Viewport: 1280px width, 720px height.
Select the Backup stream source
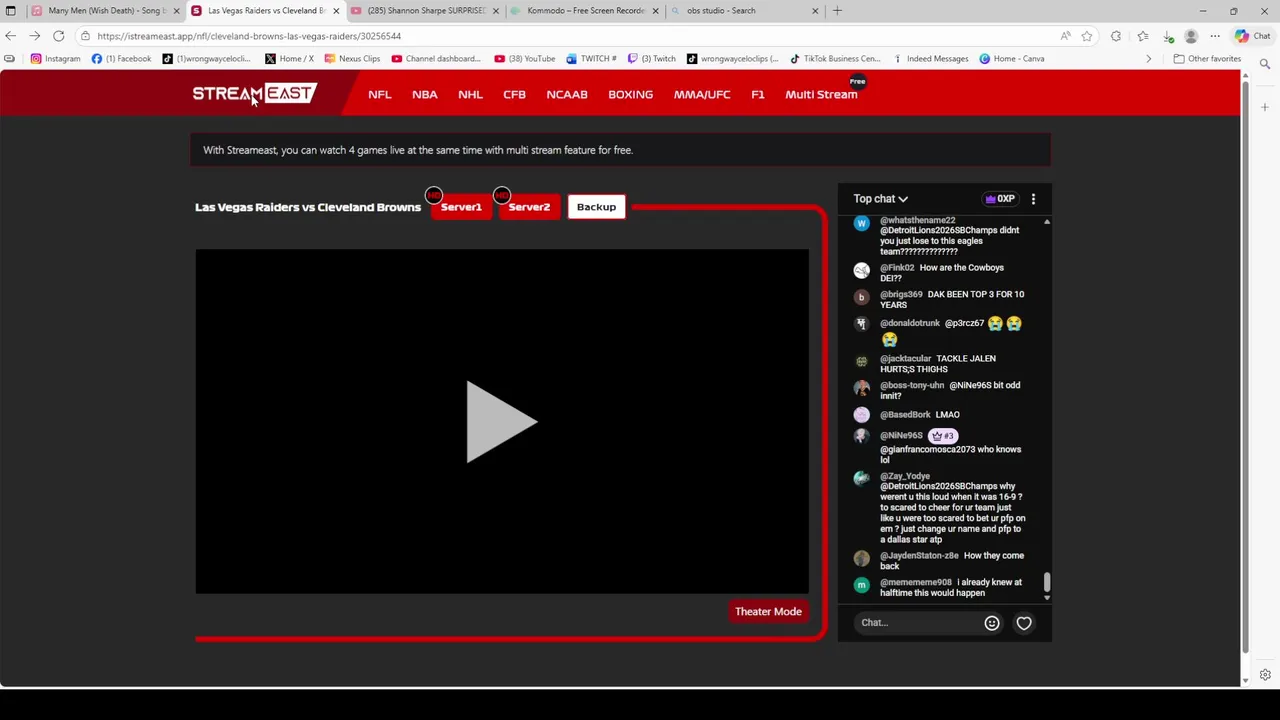(596, 207)
